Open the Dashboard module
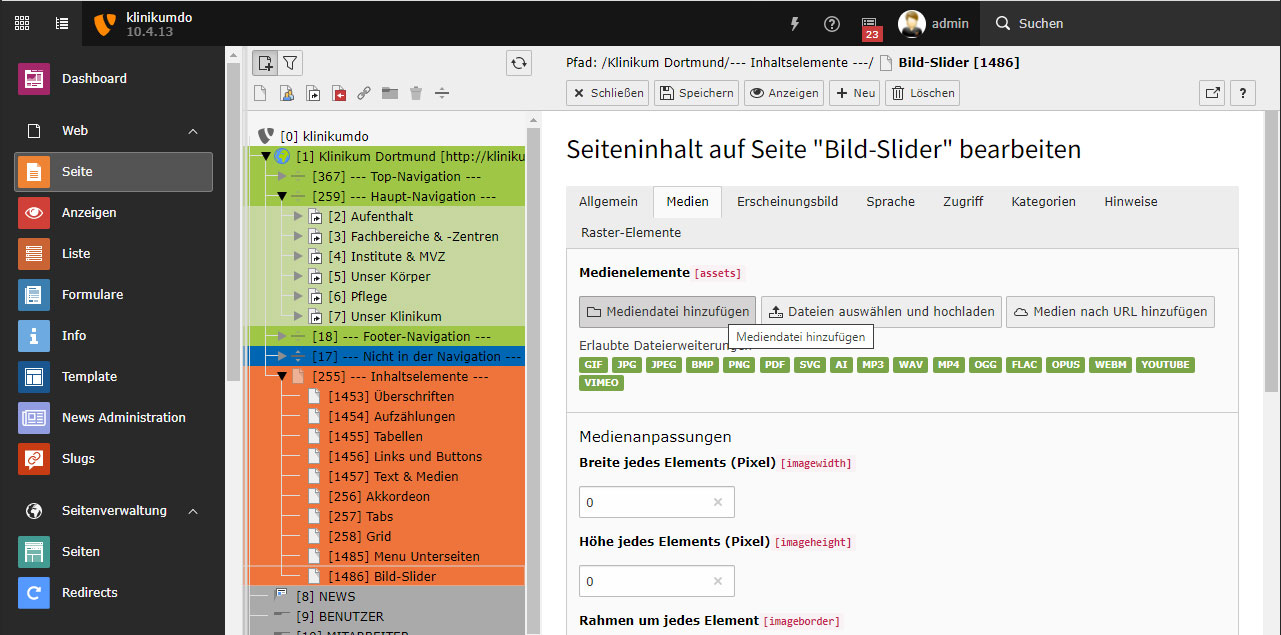The width and height of the screenshot is (1281, 635). coord(113,78)
